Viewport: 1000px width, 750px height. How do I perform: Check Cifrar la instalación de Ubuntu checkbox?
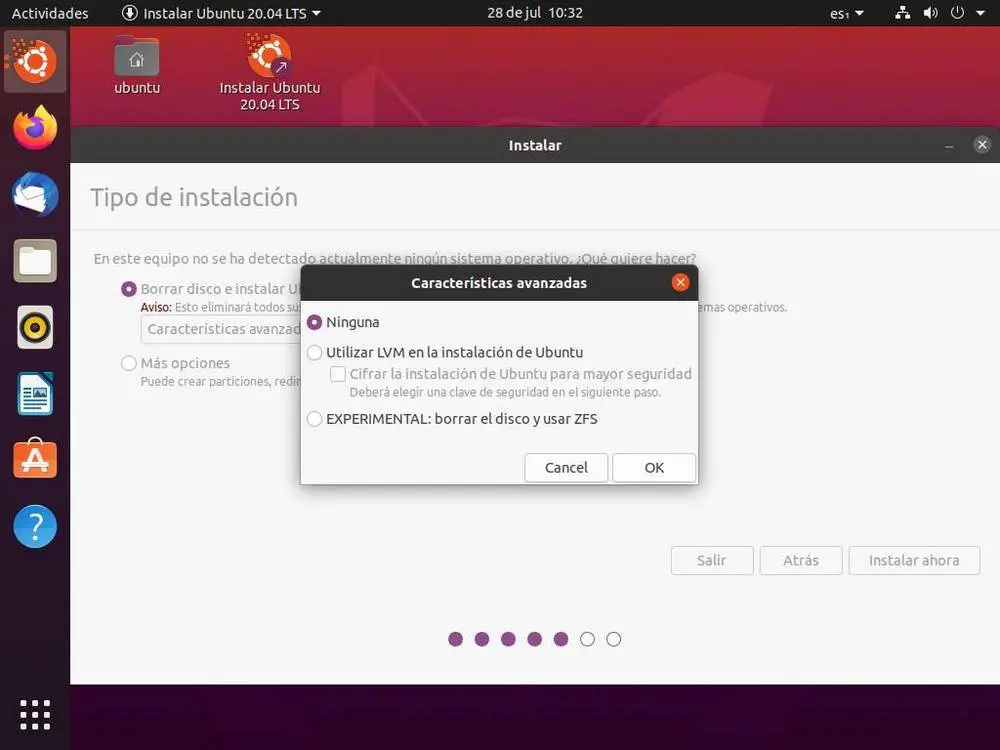click(338, 374)
